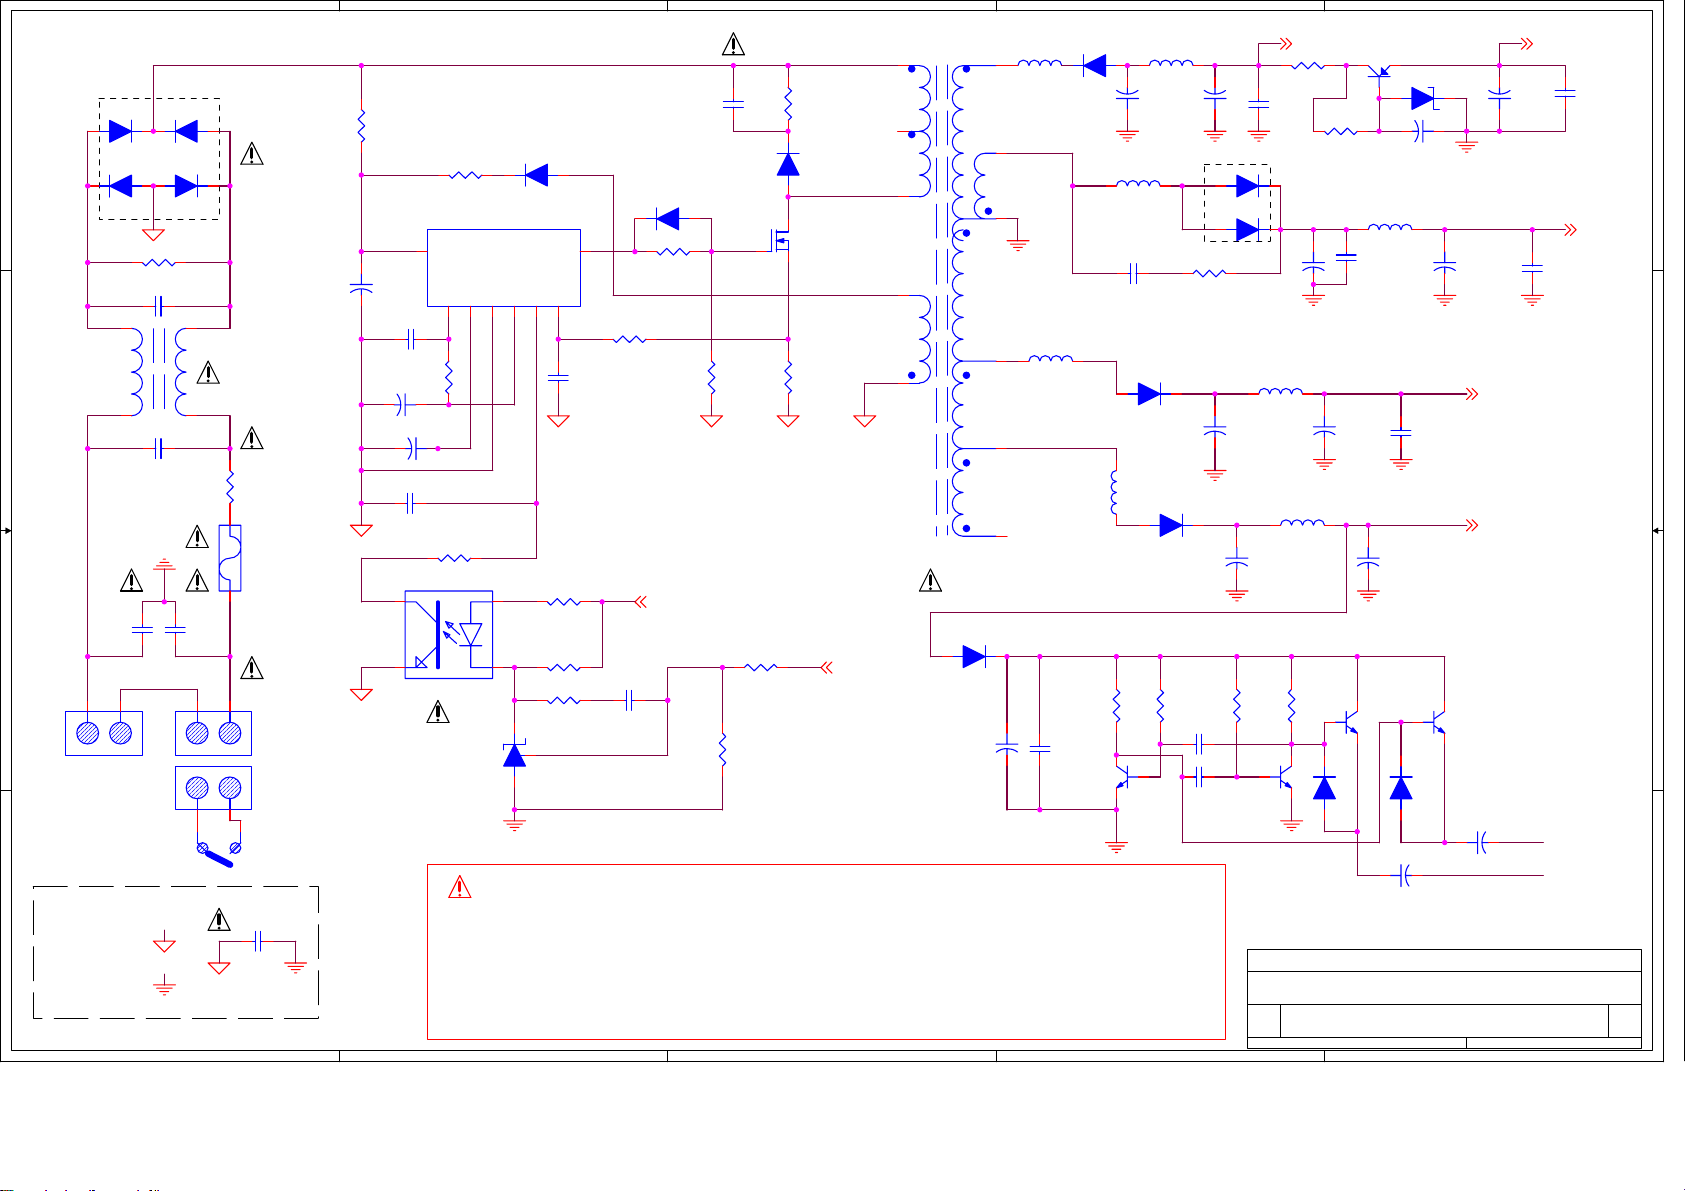
Task: Click the large red-bordered notice box
Action: (x=826, y=952)
